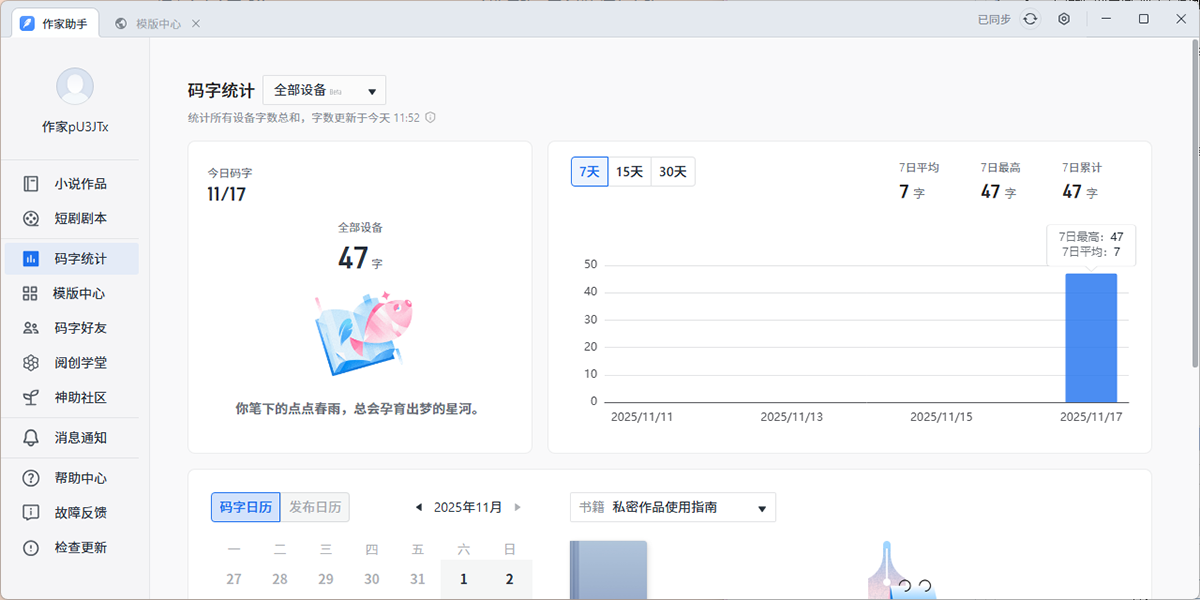1200x600 pixels.
Task: Open 消息通知 bell icon
Action: (31, 438)
